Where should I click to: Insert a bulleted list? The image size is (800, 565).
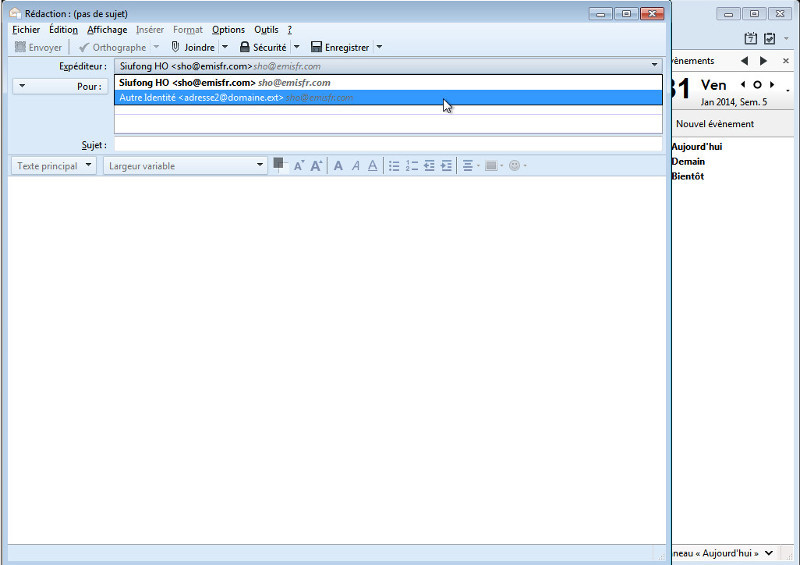(x=394, y=166)
